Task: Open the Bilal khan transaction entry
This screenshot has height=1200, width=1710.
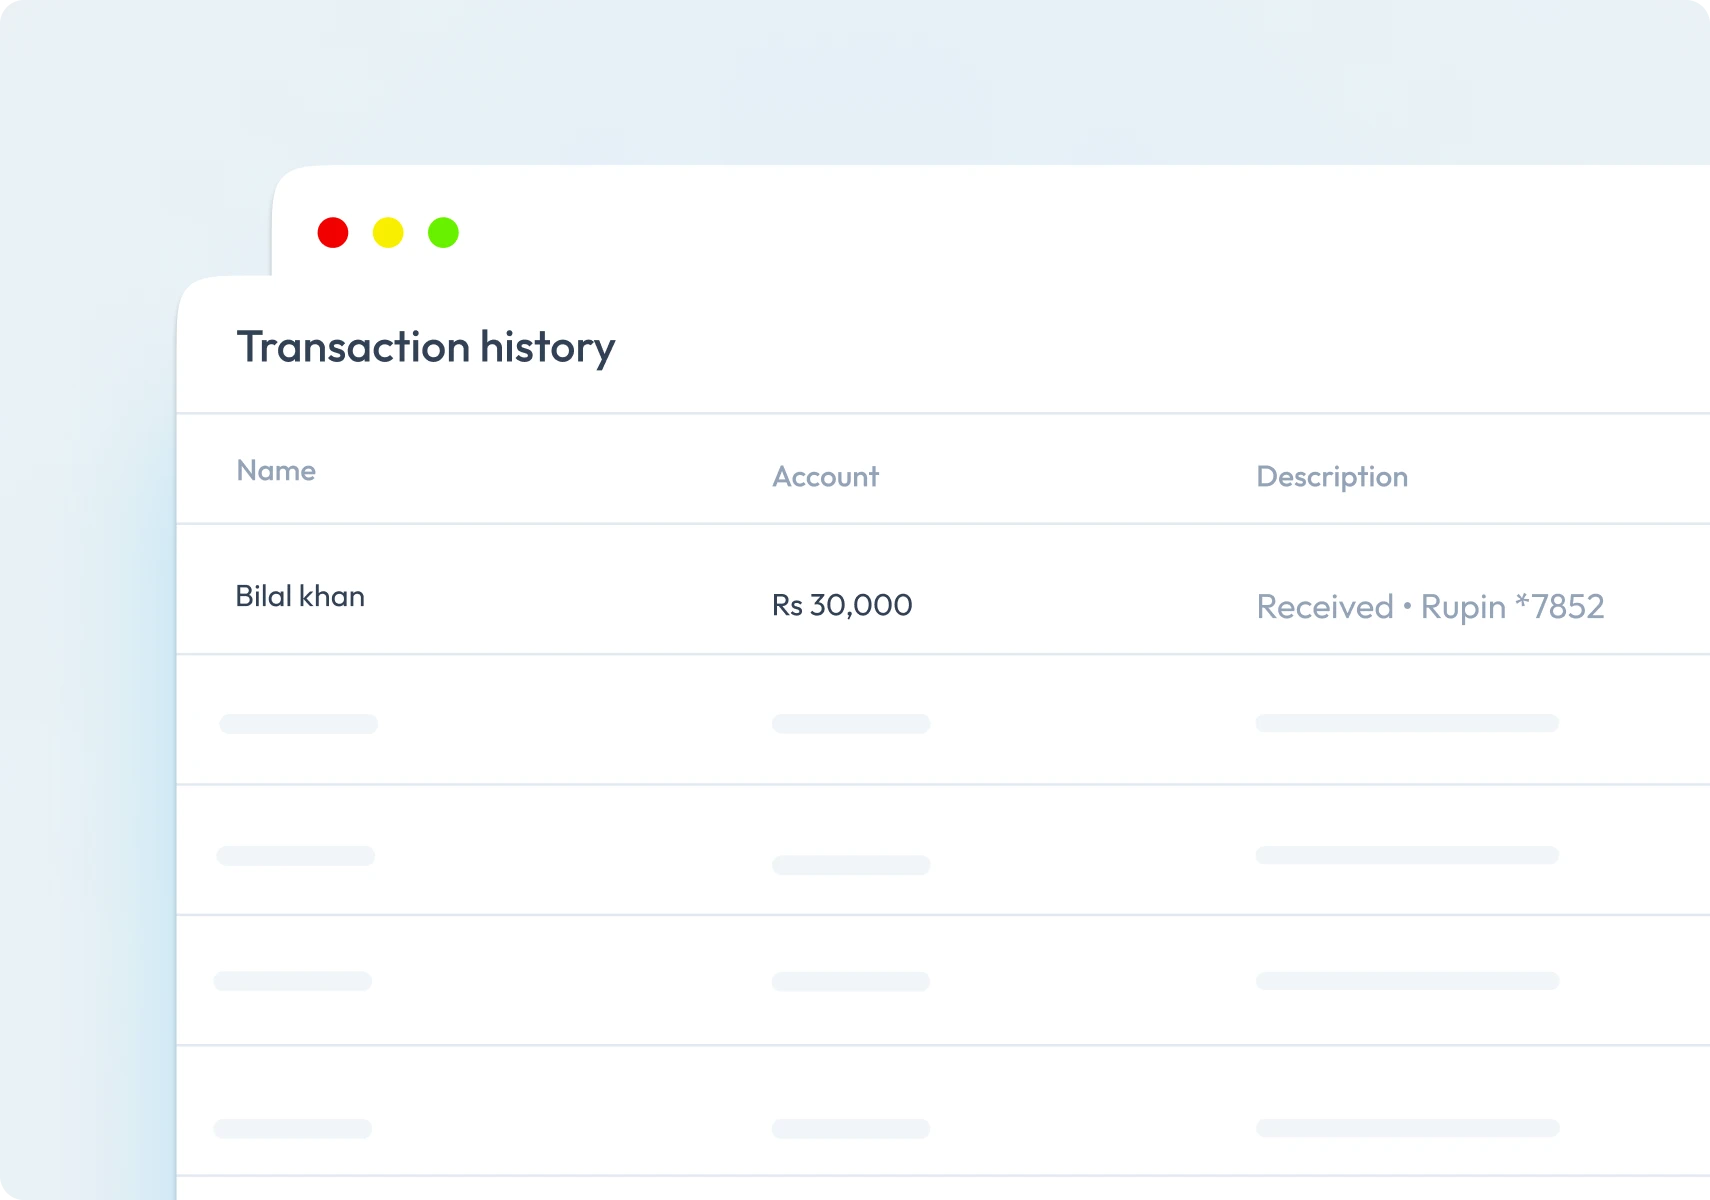Action: [x=300, y=597]
